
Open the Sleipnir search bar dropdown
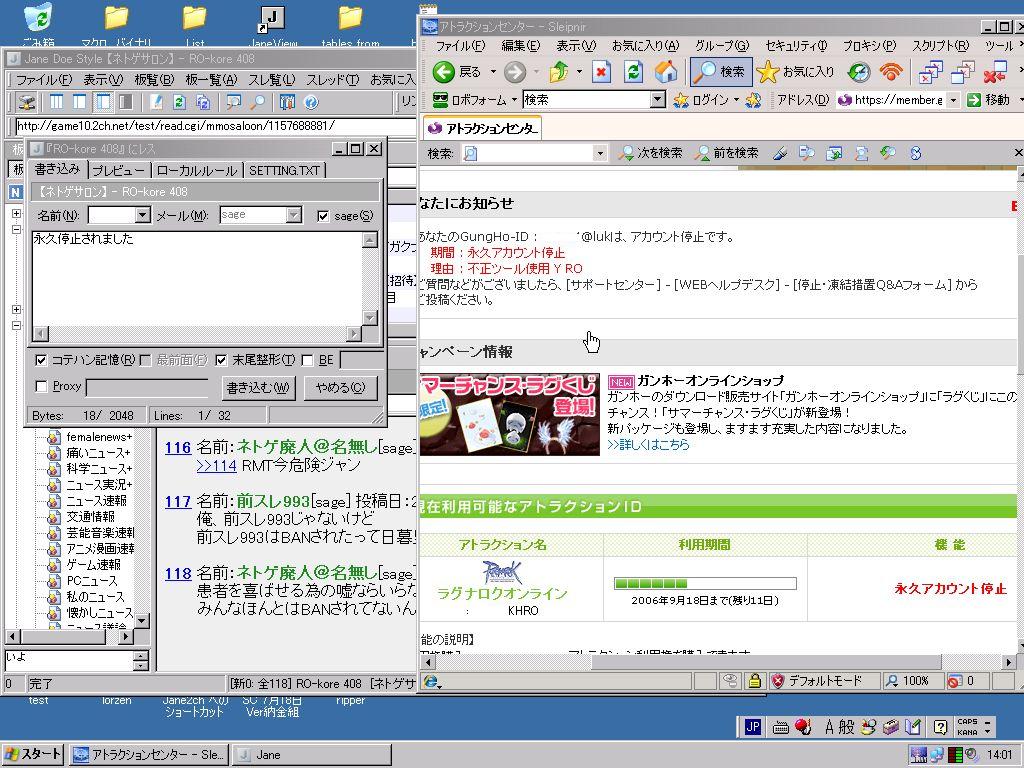pyautogui.click(x=600, y=153)
